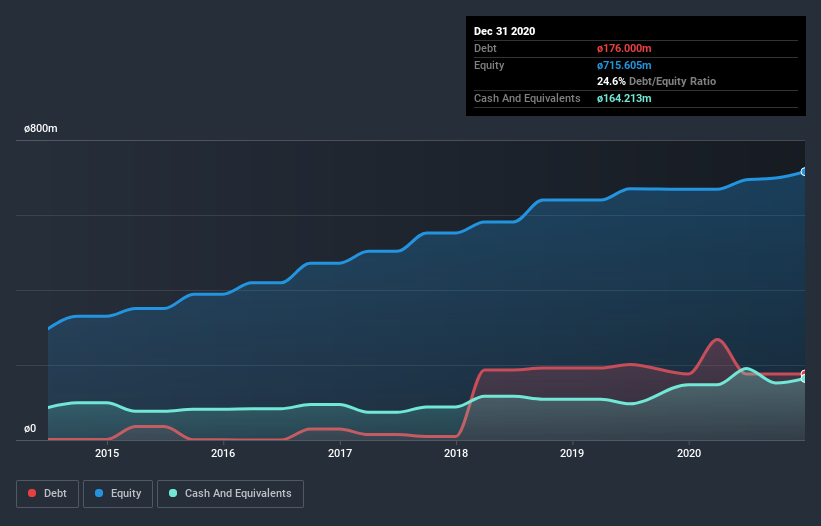Toggle the Equity series legend button
This screenshot has width=821, height=526.
pos(118,494)
